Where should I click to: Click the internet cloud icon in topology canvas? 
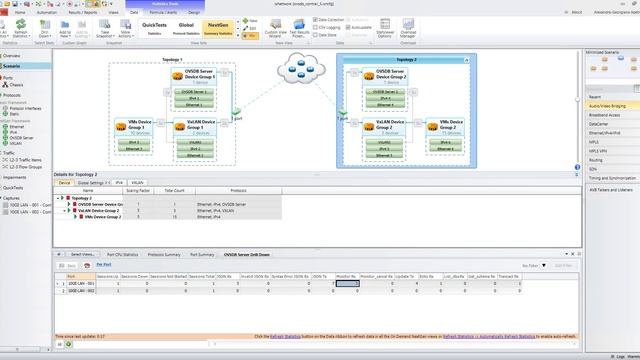(301, 68)
